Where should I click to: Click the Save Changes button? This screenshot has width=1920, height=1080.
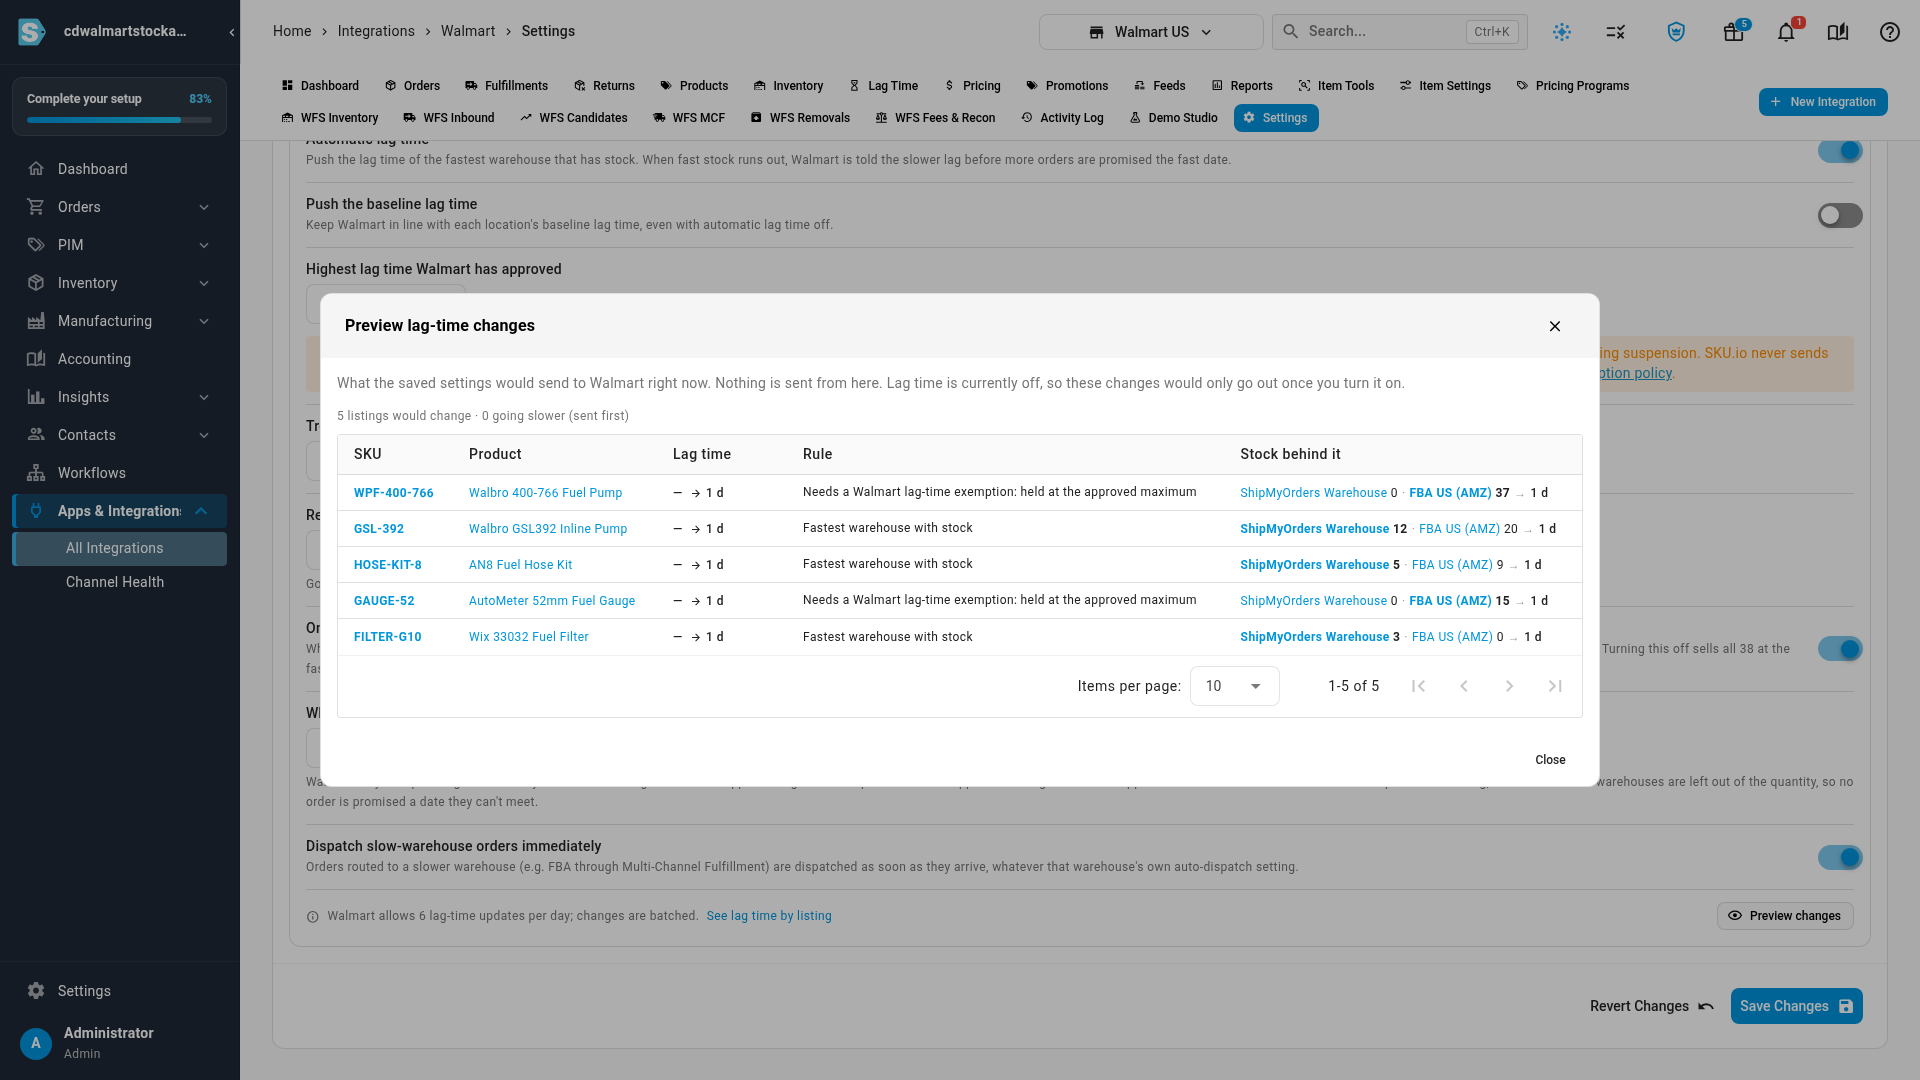click(1796, 1006)
